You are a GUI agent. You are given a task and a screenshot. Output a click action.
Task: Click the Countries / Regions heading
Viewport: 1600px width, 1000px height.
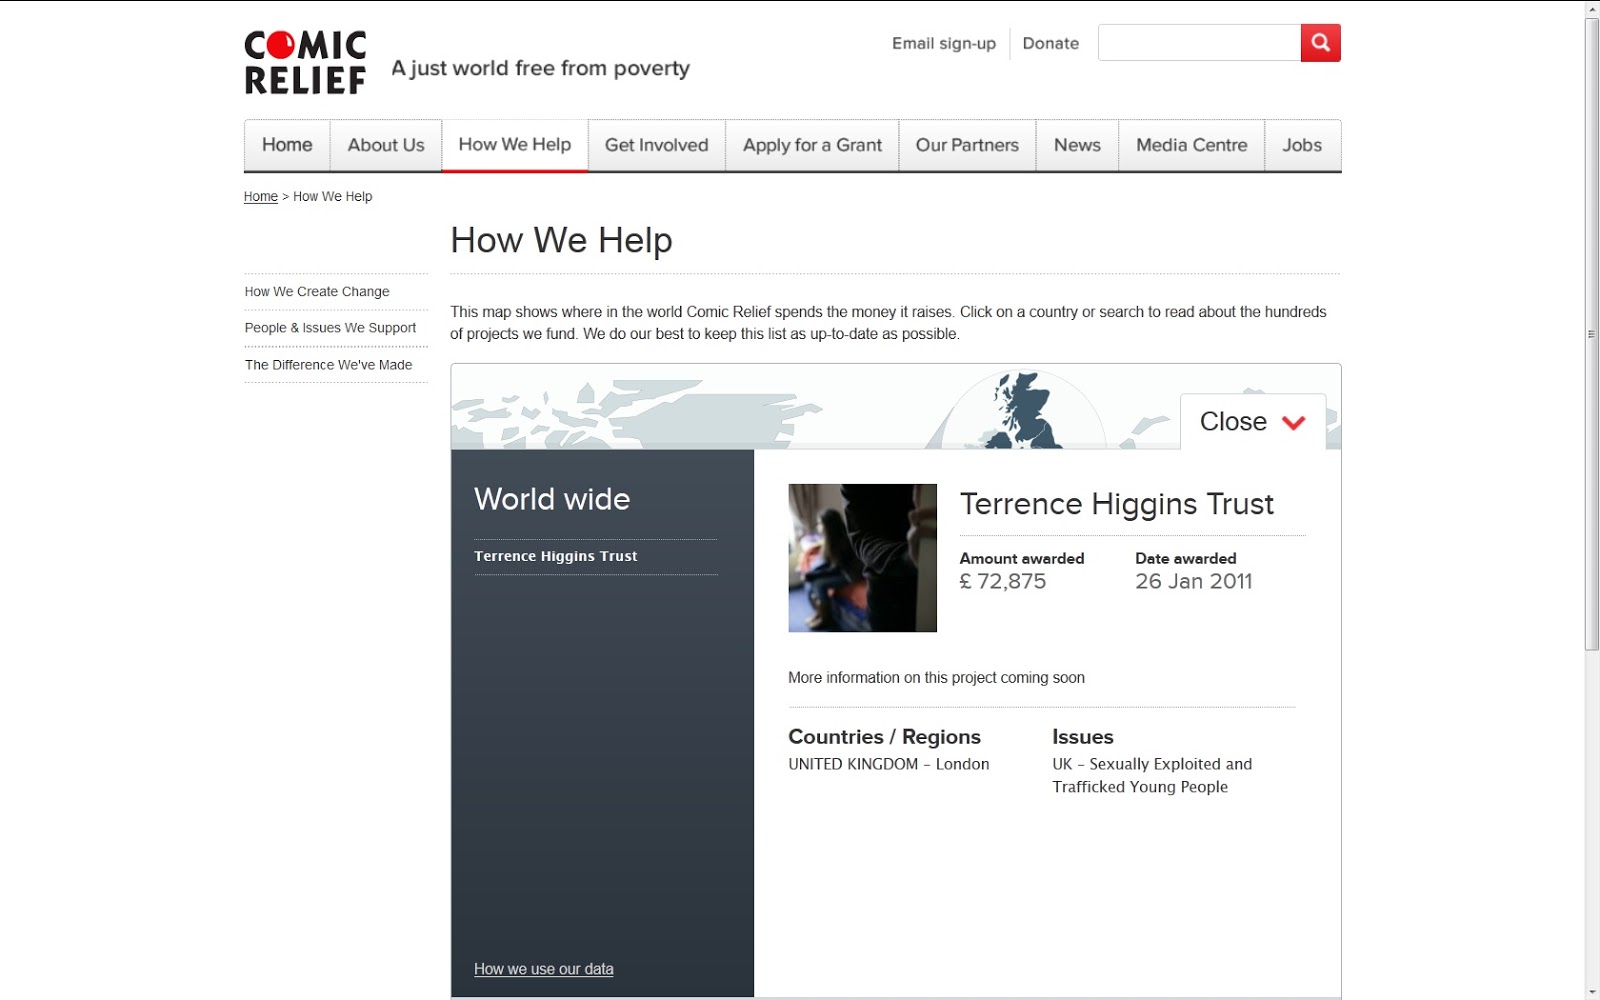tap(884, 737)
